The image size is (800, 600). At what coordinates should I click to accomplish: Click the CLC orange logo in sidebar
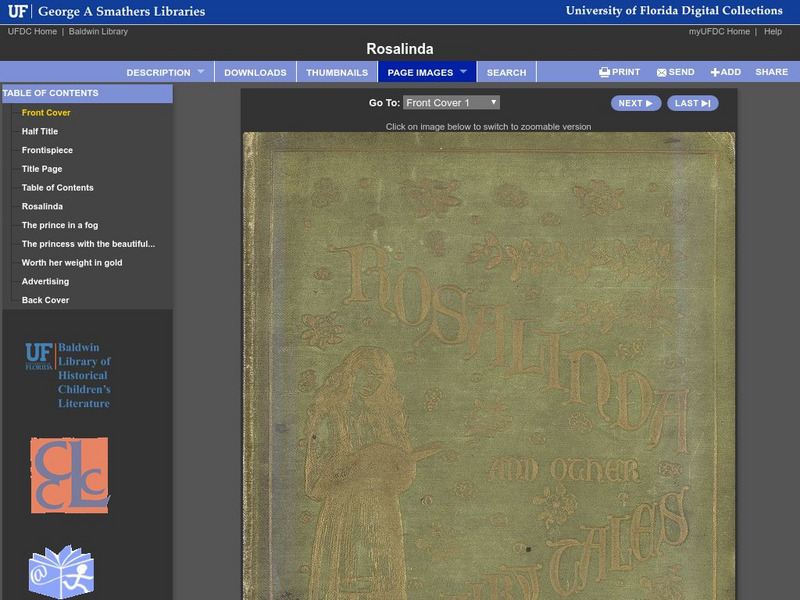point(69,475)
